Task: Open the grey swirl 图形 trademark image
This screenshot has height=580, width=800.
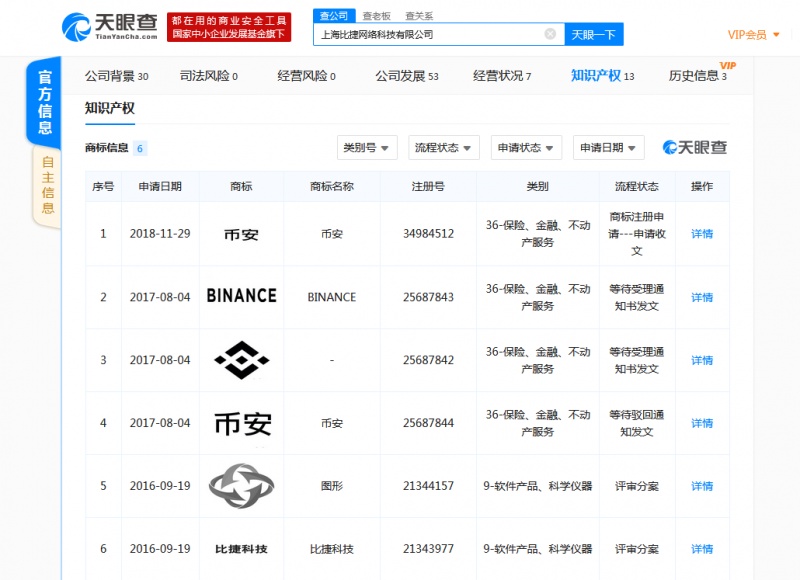Action: point(241,486)
